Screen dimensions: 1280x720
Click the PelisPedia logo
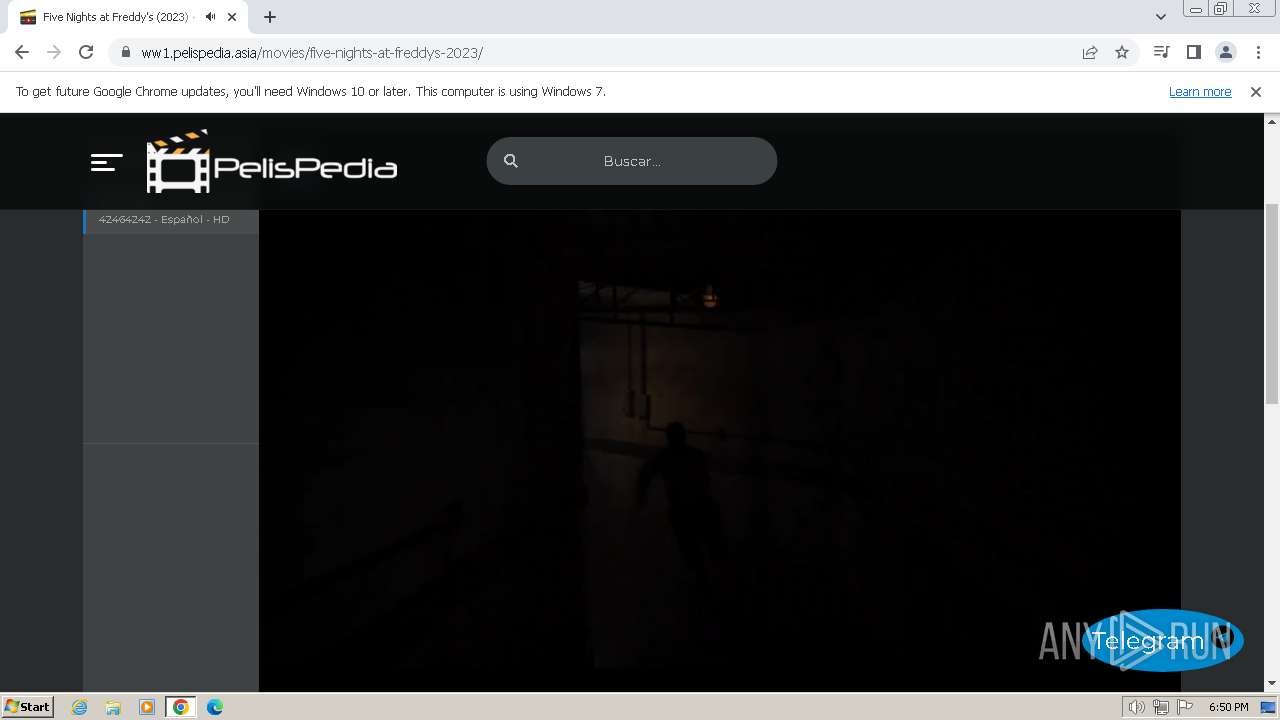point(271,161)
